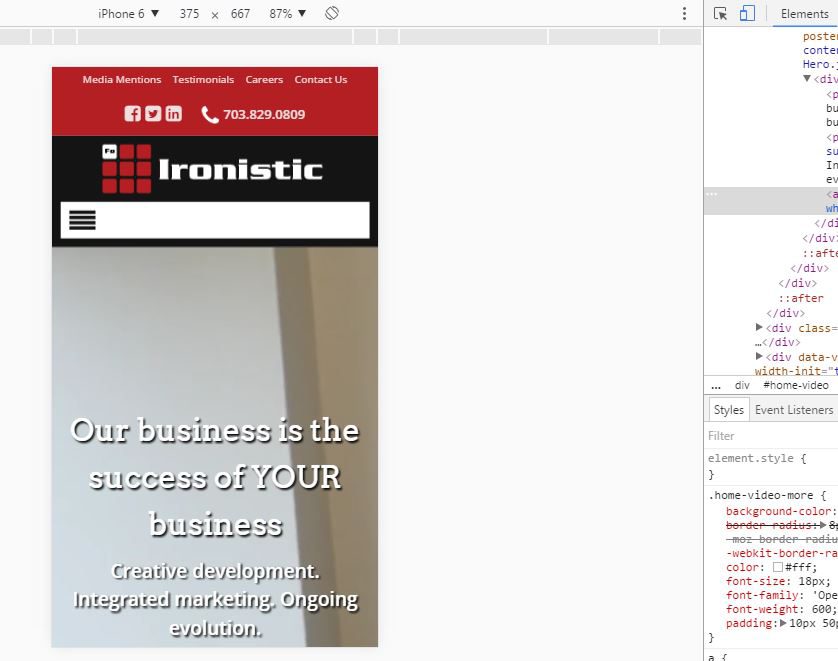The image size is (838, 661).
Task: Open the iPhone 6 device dropdown
Action: (x=128, y=14)
